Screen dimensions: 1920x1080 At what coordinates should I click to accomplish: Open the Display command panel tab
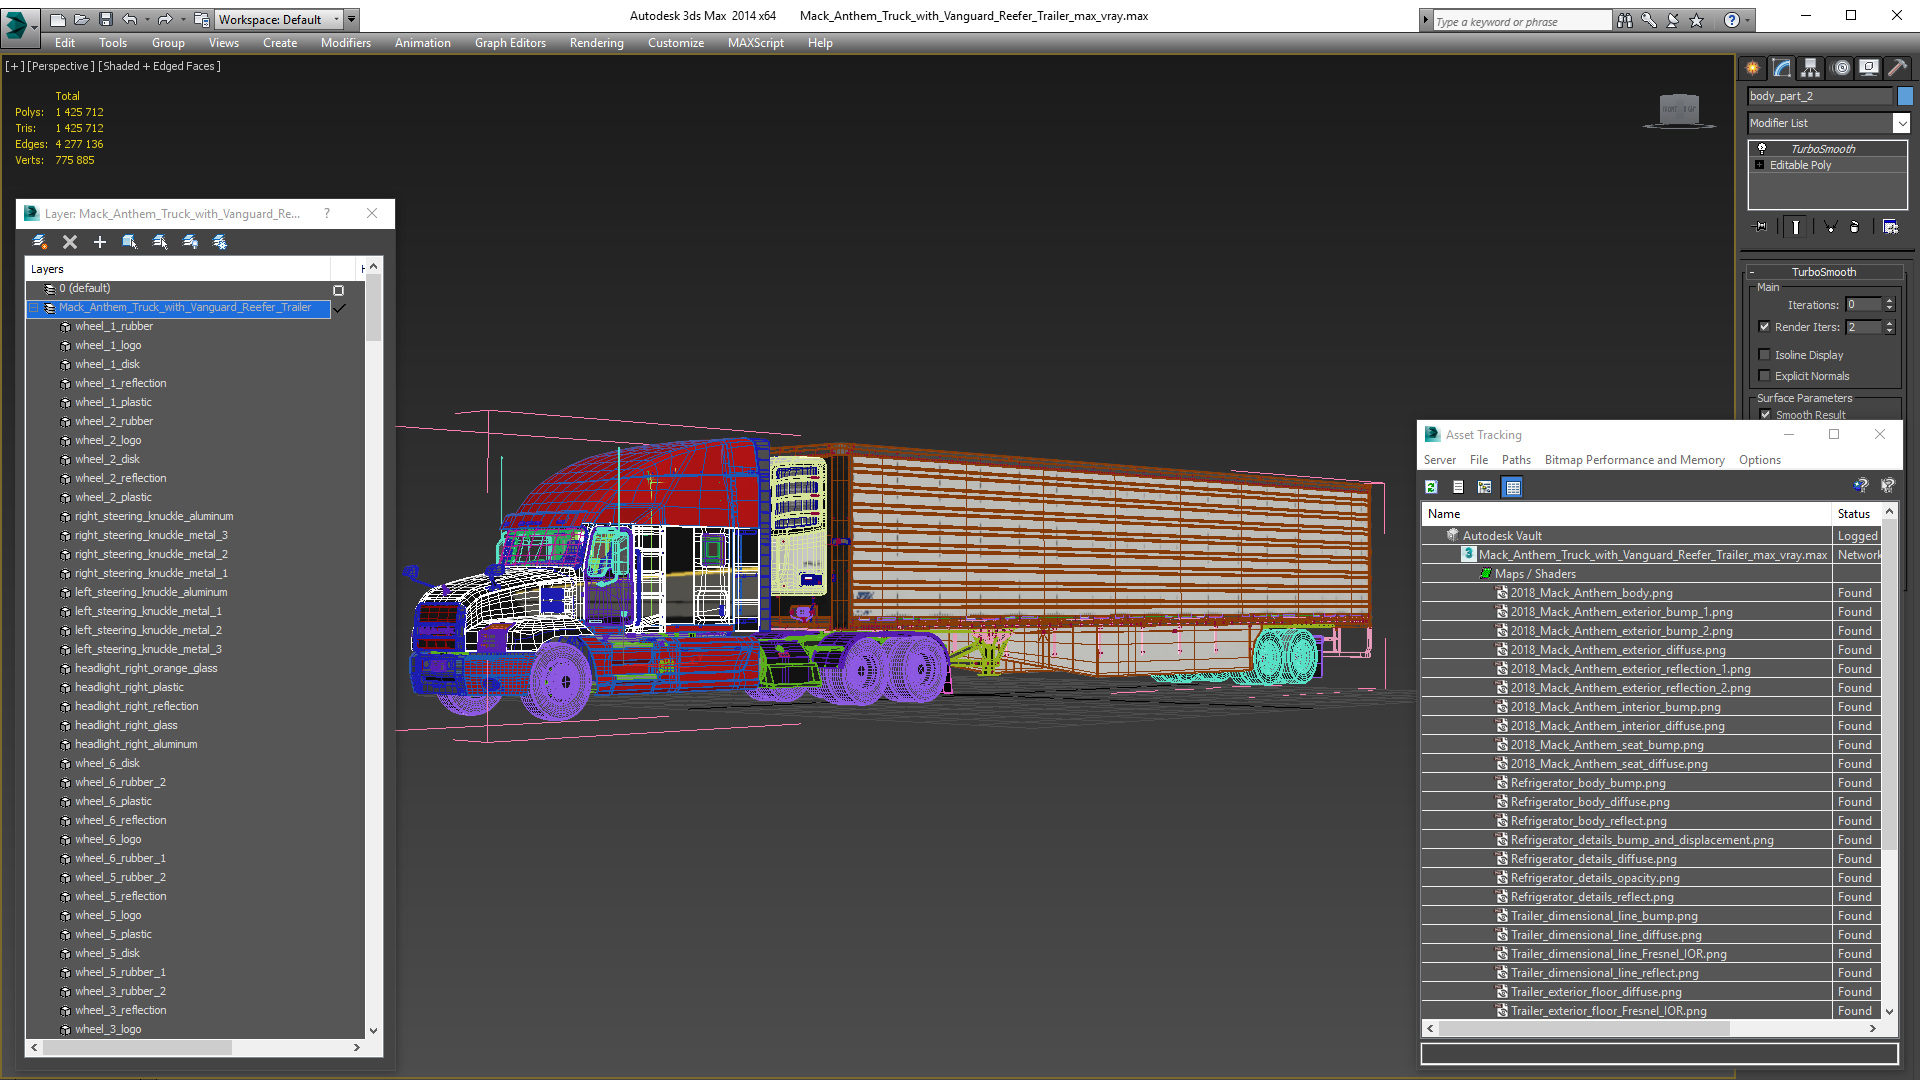1869,68
